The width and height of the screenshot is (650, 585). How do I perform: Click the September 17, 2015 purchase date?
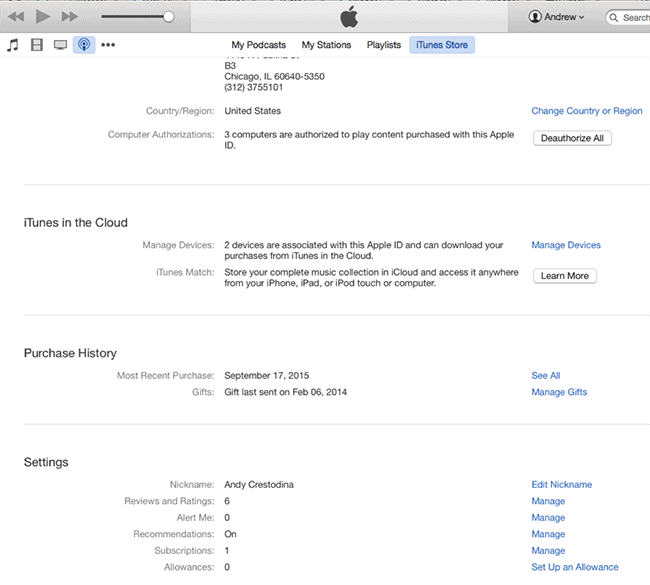point(267,375)
